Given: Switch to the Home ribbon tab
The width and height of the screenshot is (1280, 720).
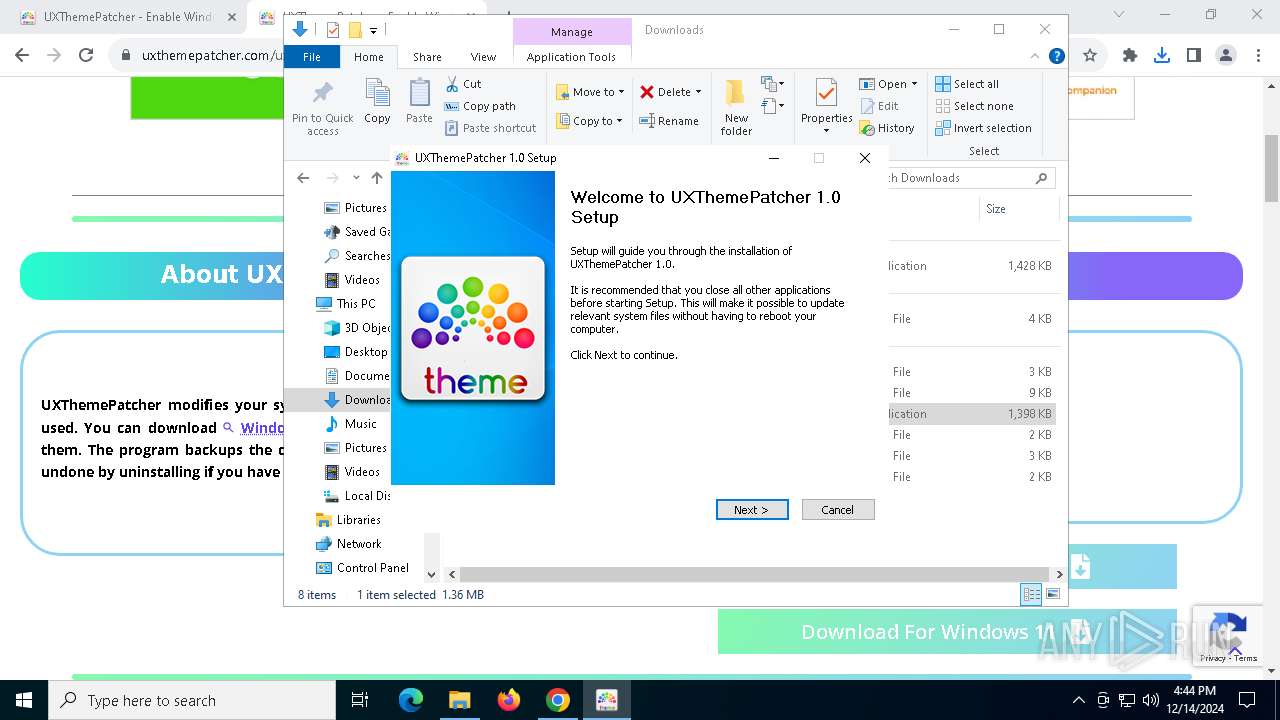Looking at the screenshot, I should point(368,57).
